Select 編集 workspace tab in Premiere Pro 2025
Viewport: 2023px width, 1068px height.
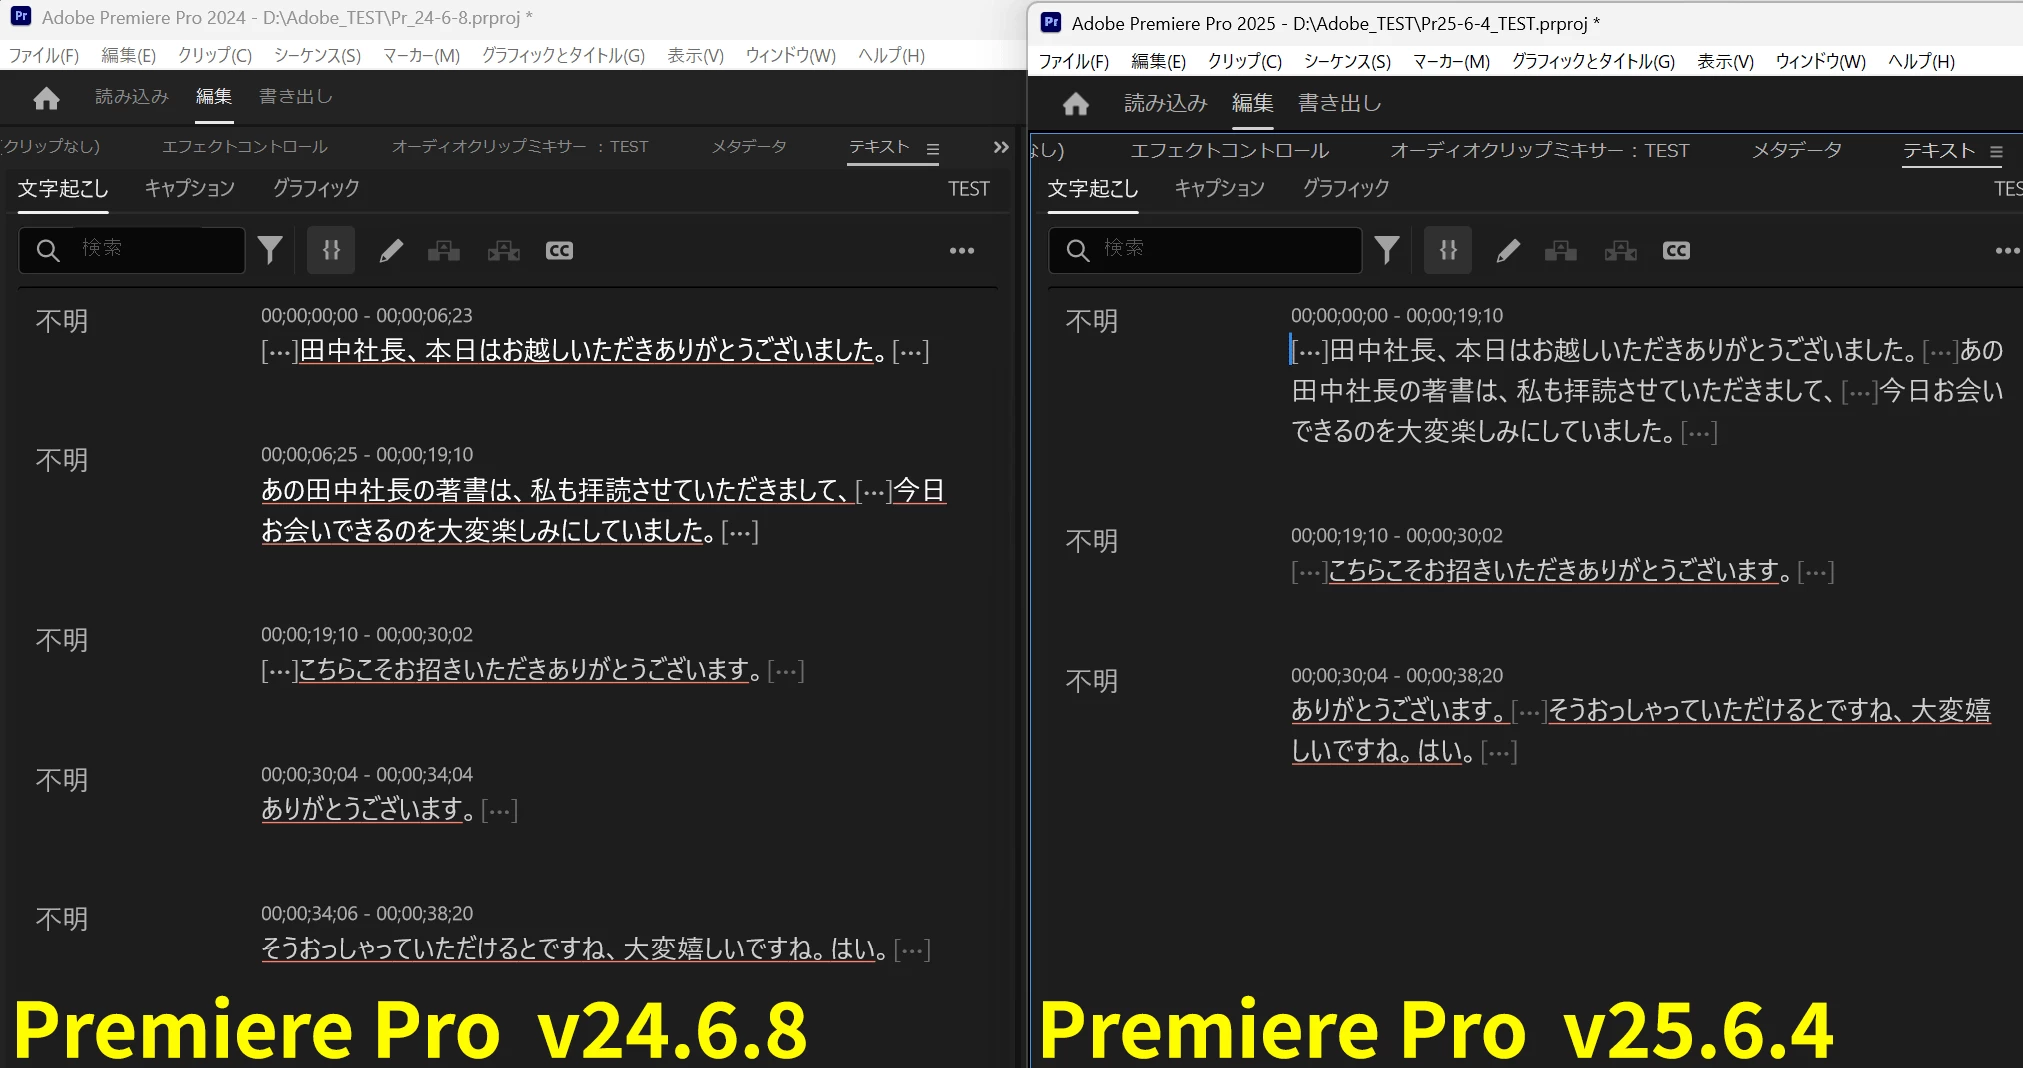point(1253,104)
